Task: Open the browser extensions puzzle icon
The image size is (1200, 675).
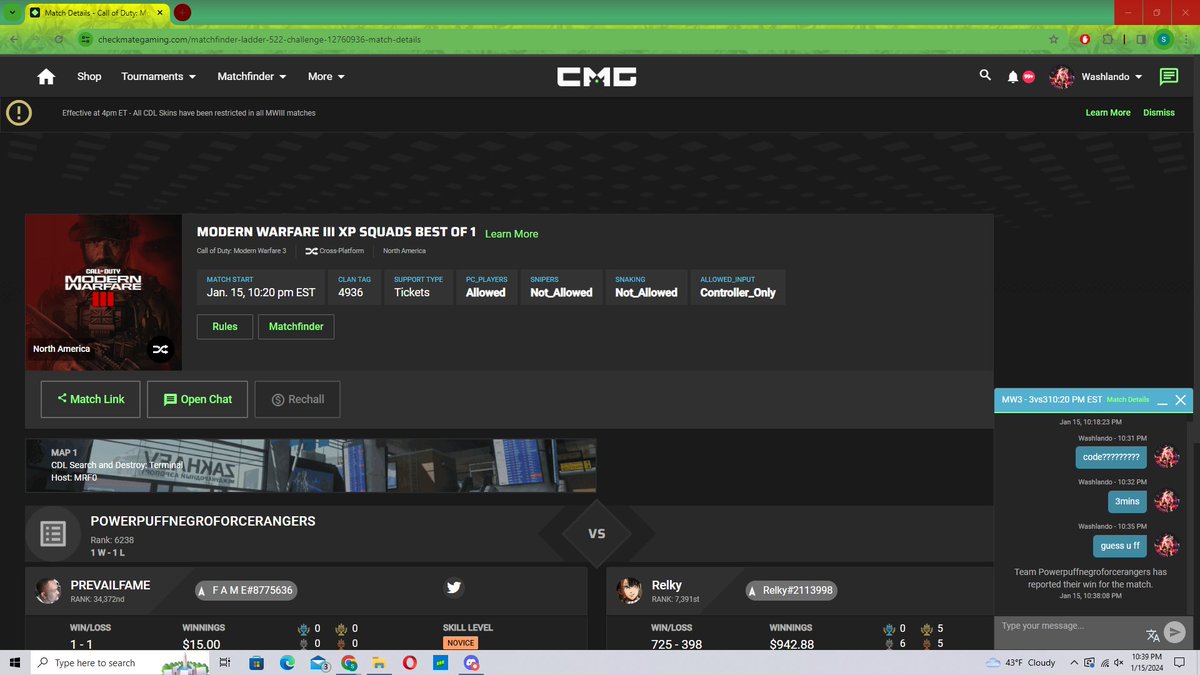Action: pos(1107,39)
